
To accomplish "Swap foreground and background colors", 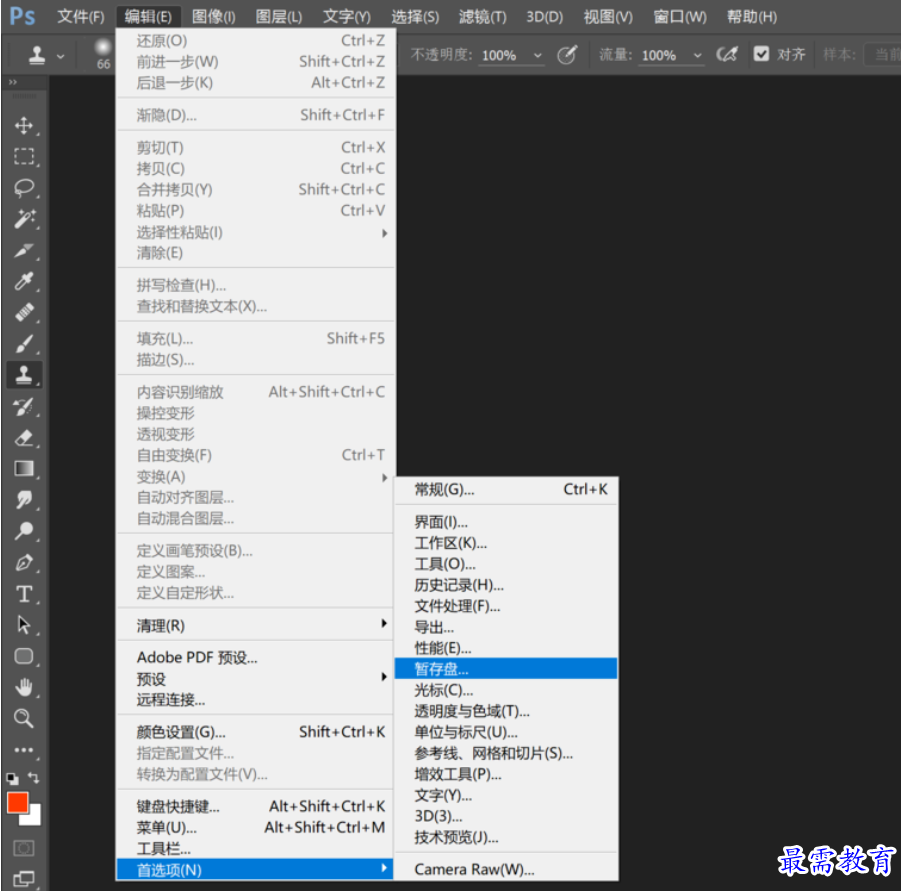I will [x=33, y=778].
